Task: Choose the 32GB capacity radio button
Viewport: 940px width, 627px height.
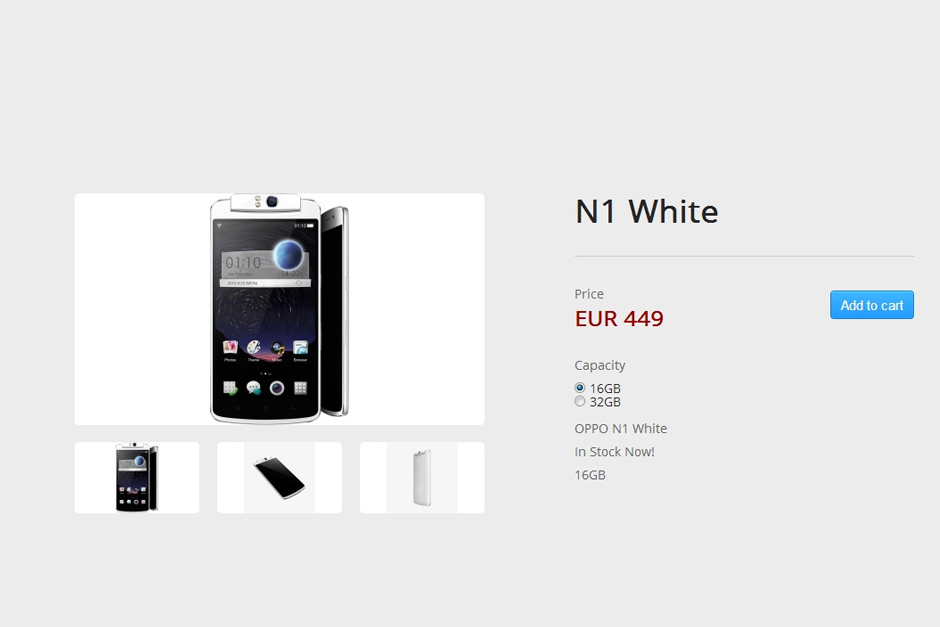Action: 580,402
